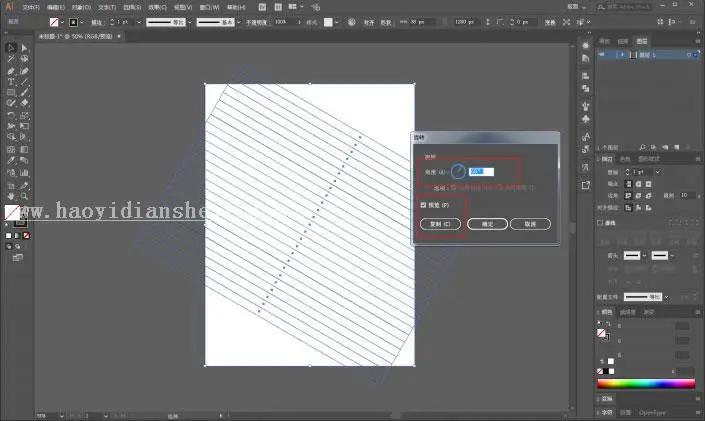
Task: Close the untitled document tab
Action: (119, 36)
